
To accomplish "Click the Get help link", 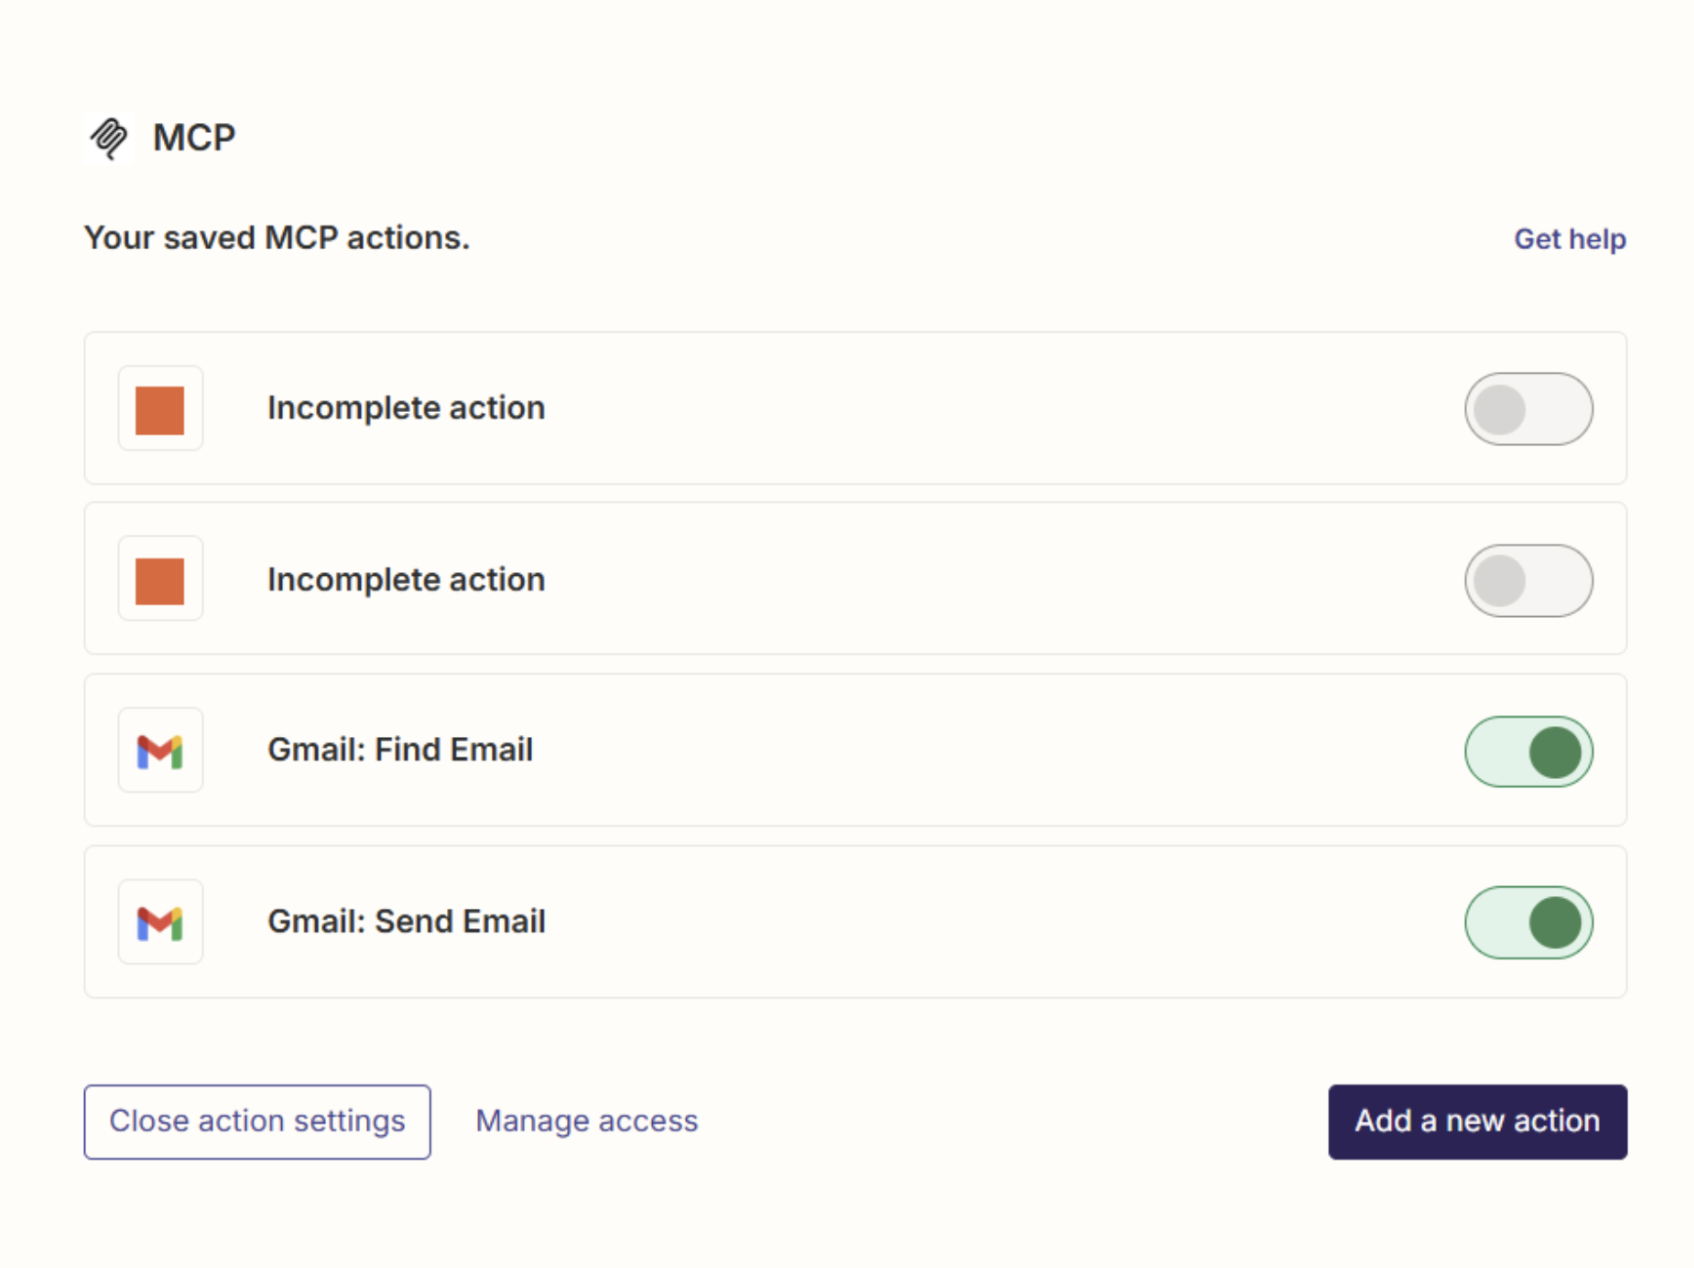I will click(1570, 238).
